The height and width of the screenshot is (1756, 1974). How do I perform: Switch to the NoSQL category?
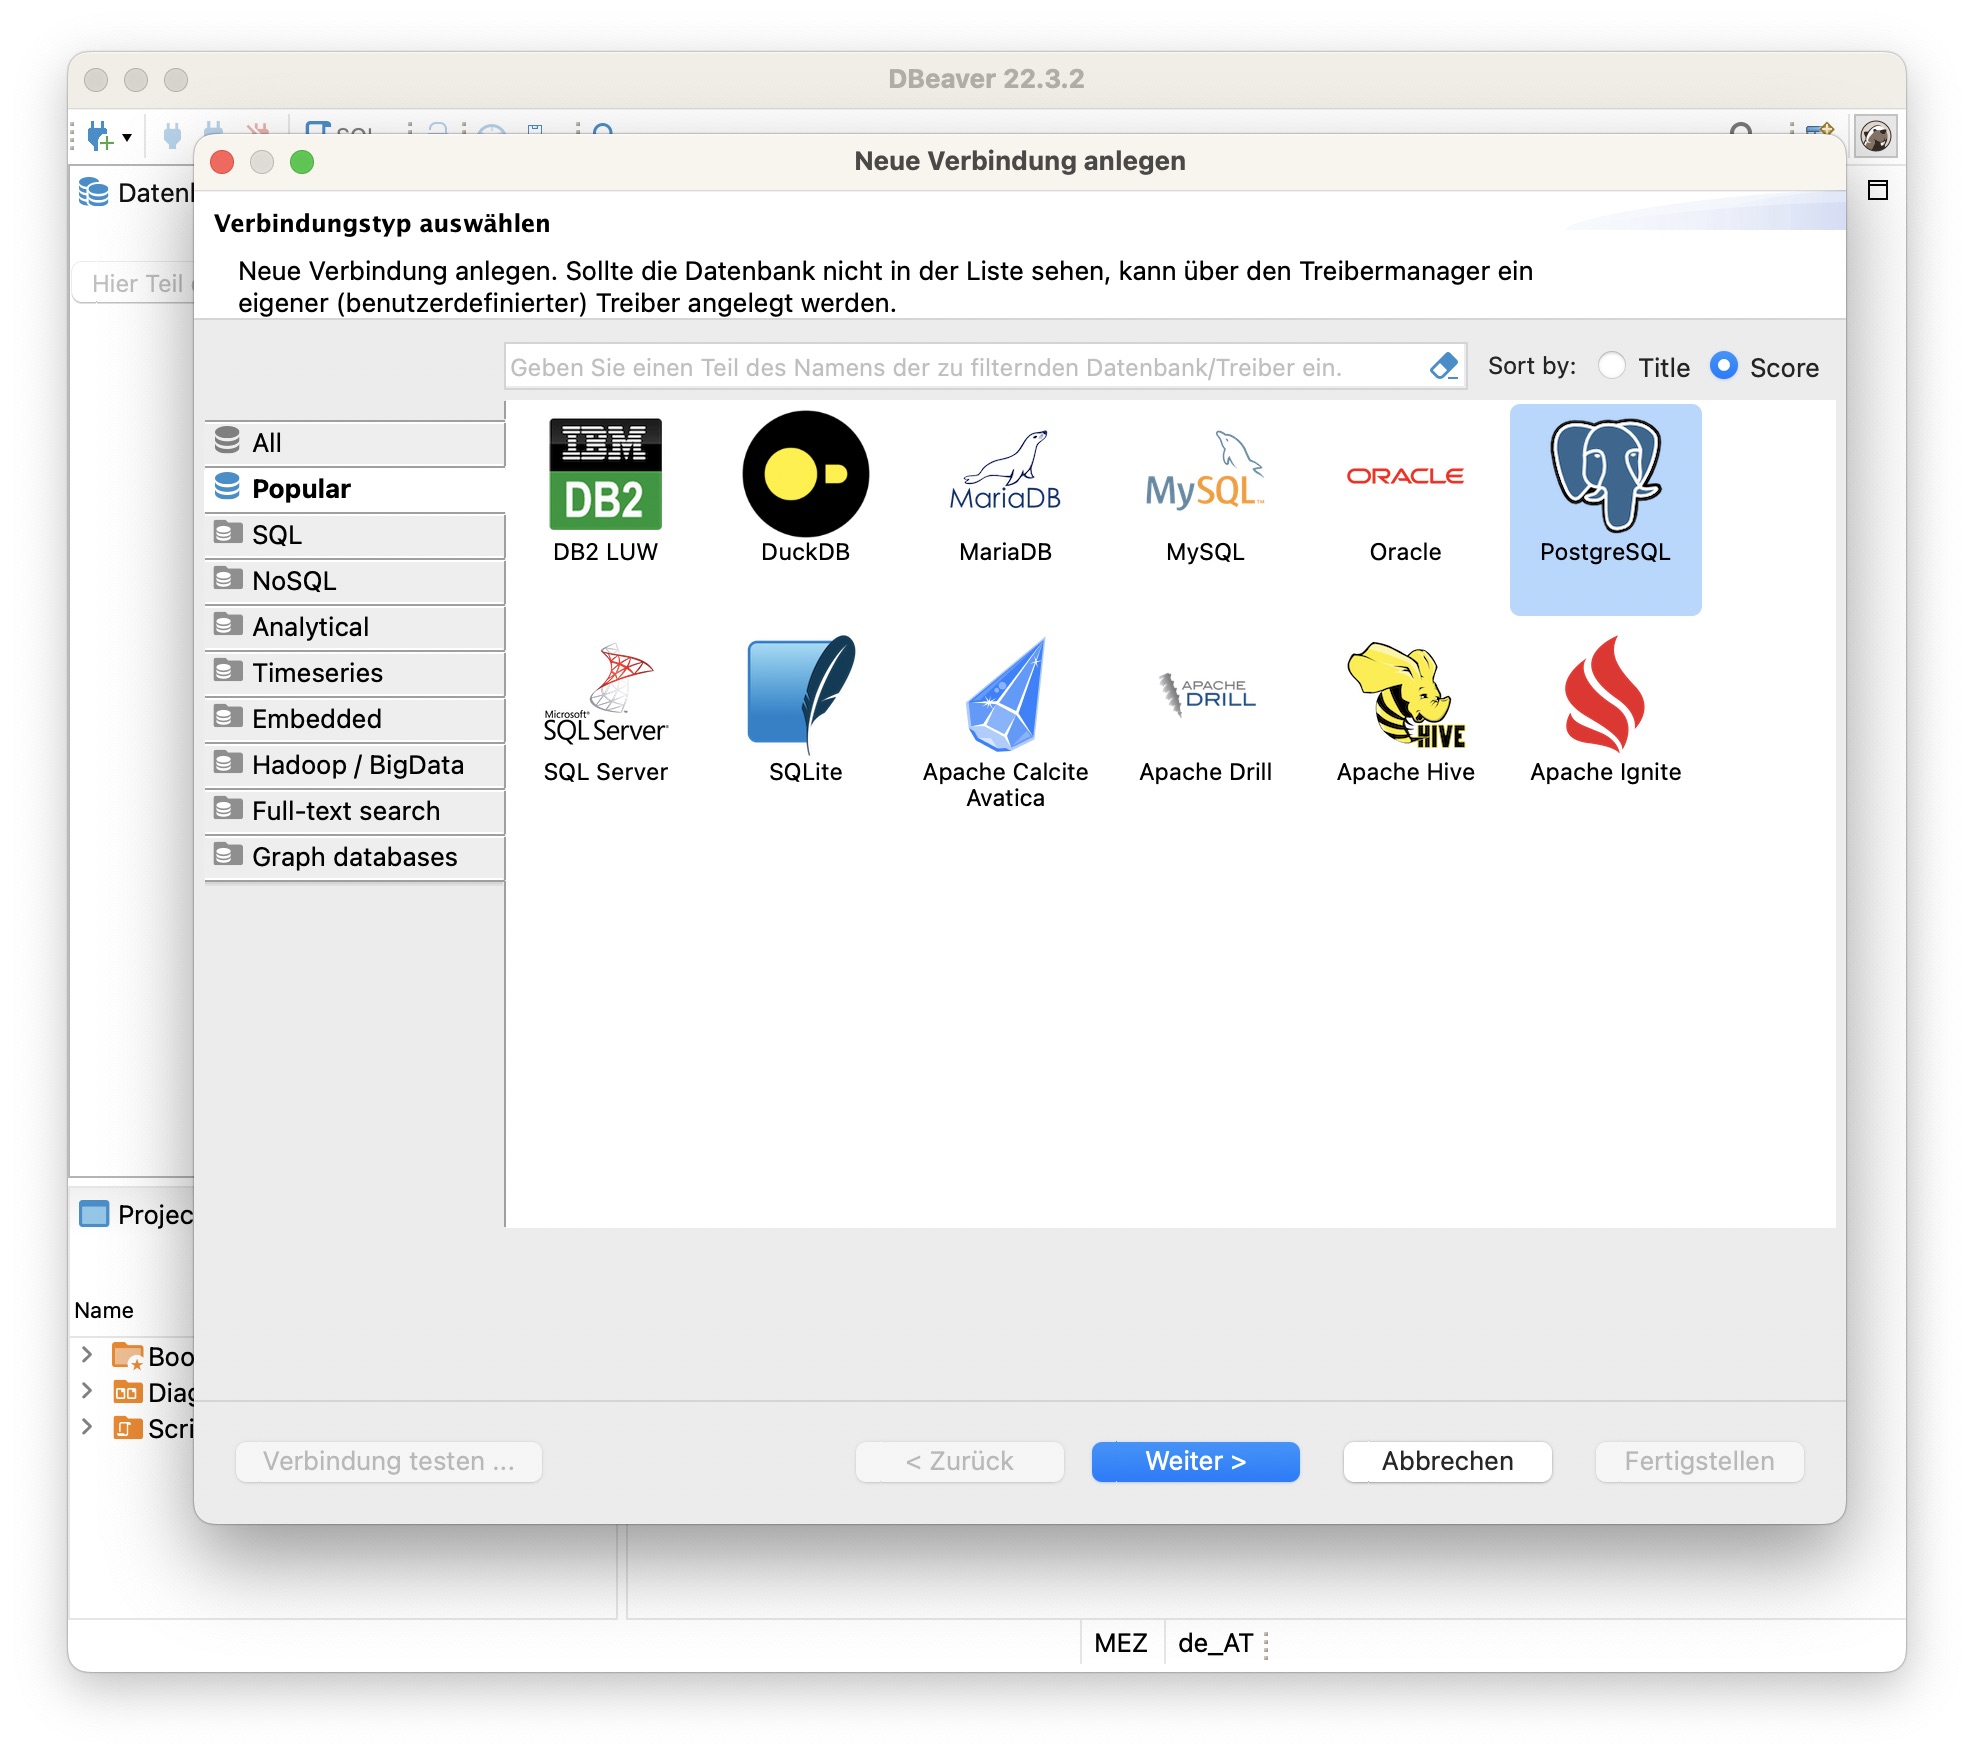[x=294, y=581]
